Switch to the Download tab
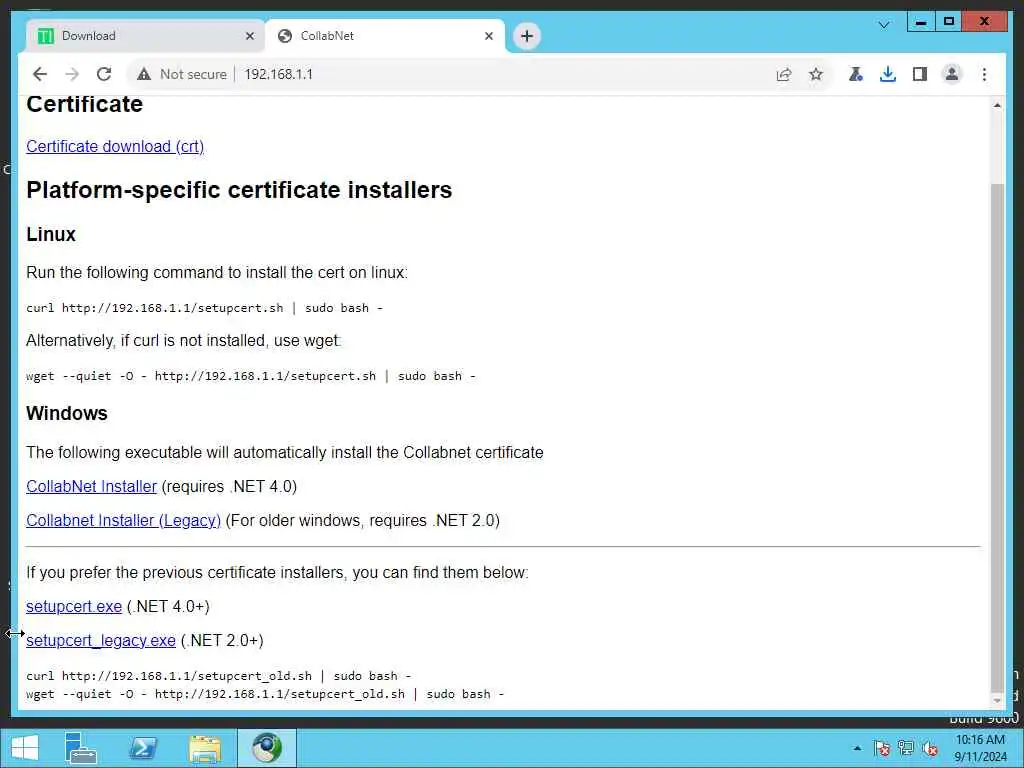1024x768 pixels. point(146,36)
